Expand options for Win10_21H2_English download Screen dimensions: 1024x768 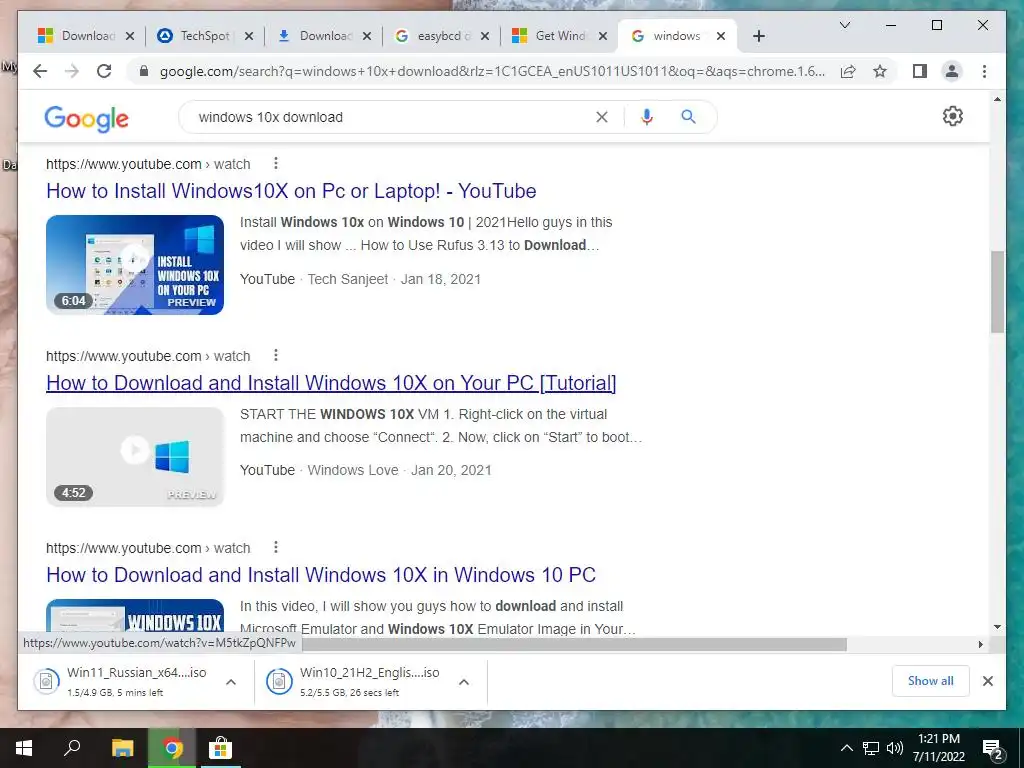coord(464,682)
